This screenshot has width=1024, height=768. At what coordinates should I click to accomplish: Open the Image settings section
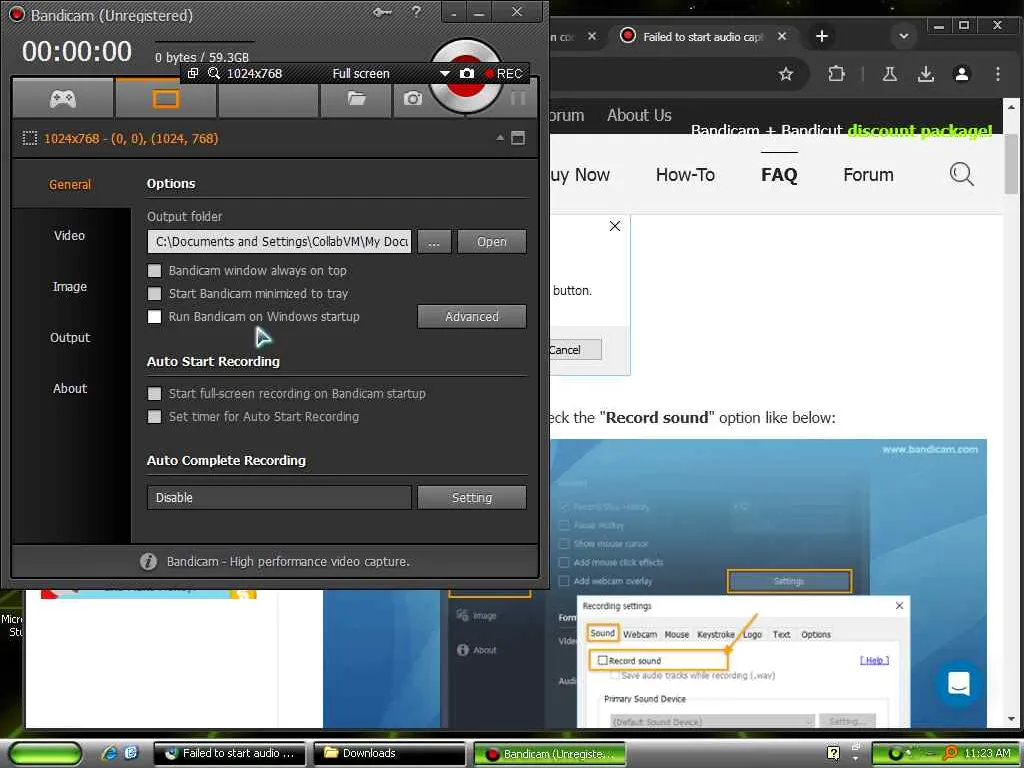tap(70, 286)
